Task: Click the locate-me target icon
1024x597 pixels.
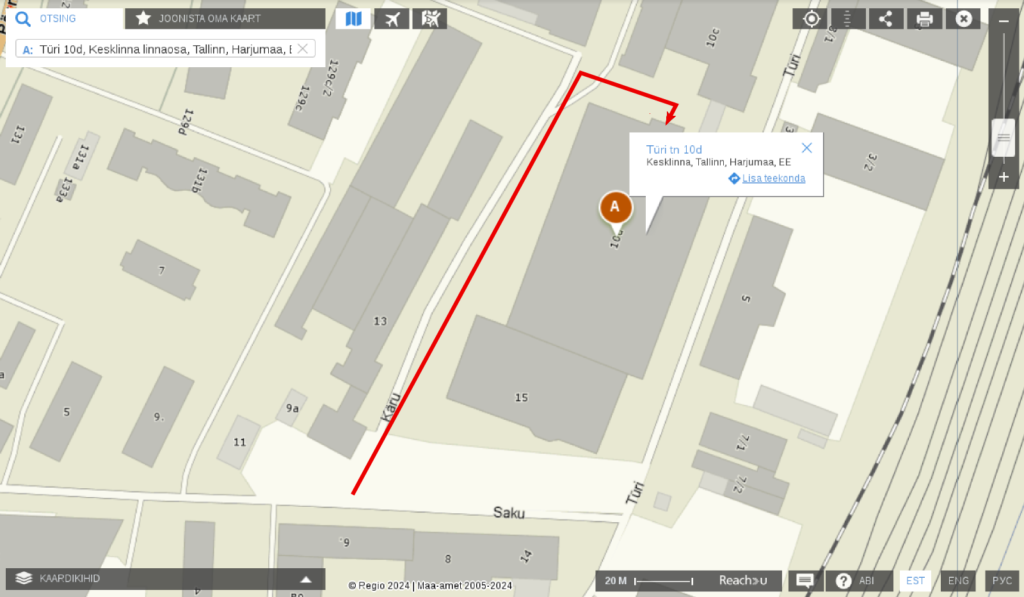Action: (x=810, y=19)
